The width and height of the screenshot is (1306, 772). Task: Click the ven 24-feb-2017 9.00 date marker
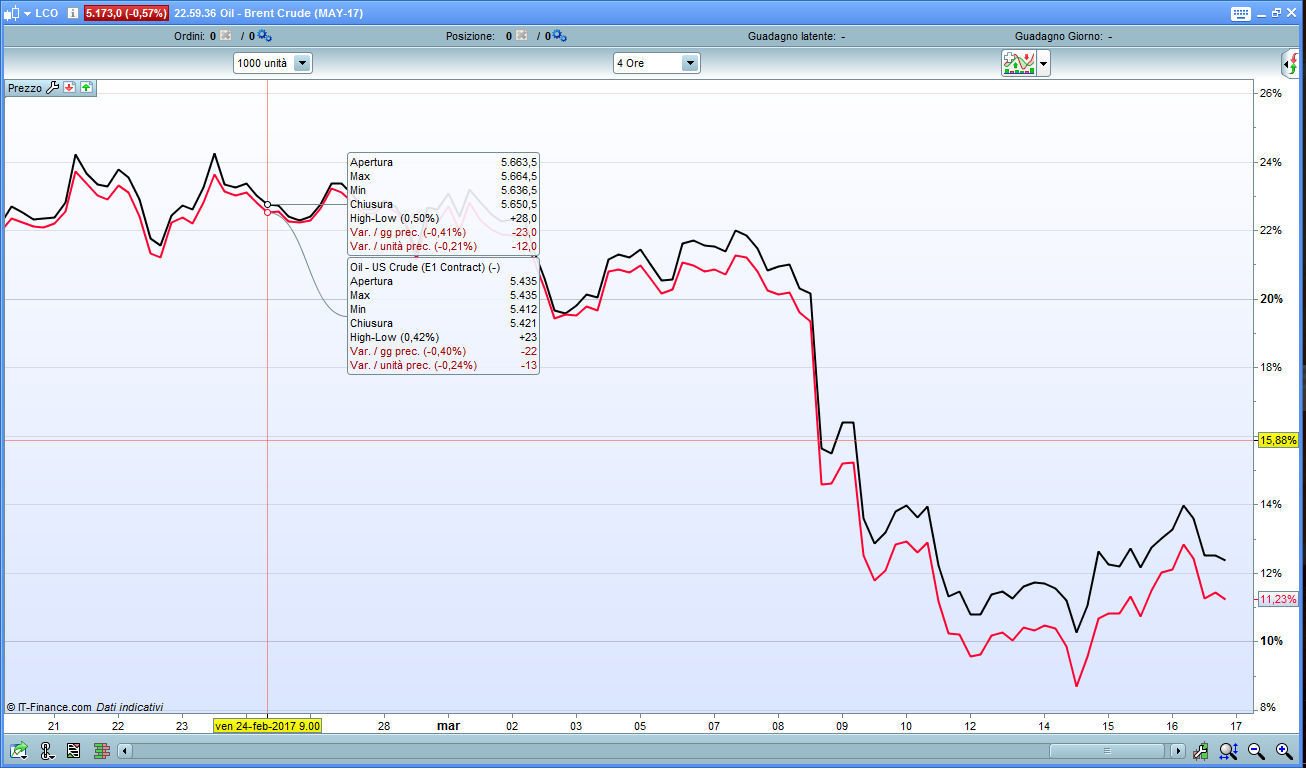(x=267, y=726)
